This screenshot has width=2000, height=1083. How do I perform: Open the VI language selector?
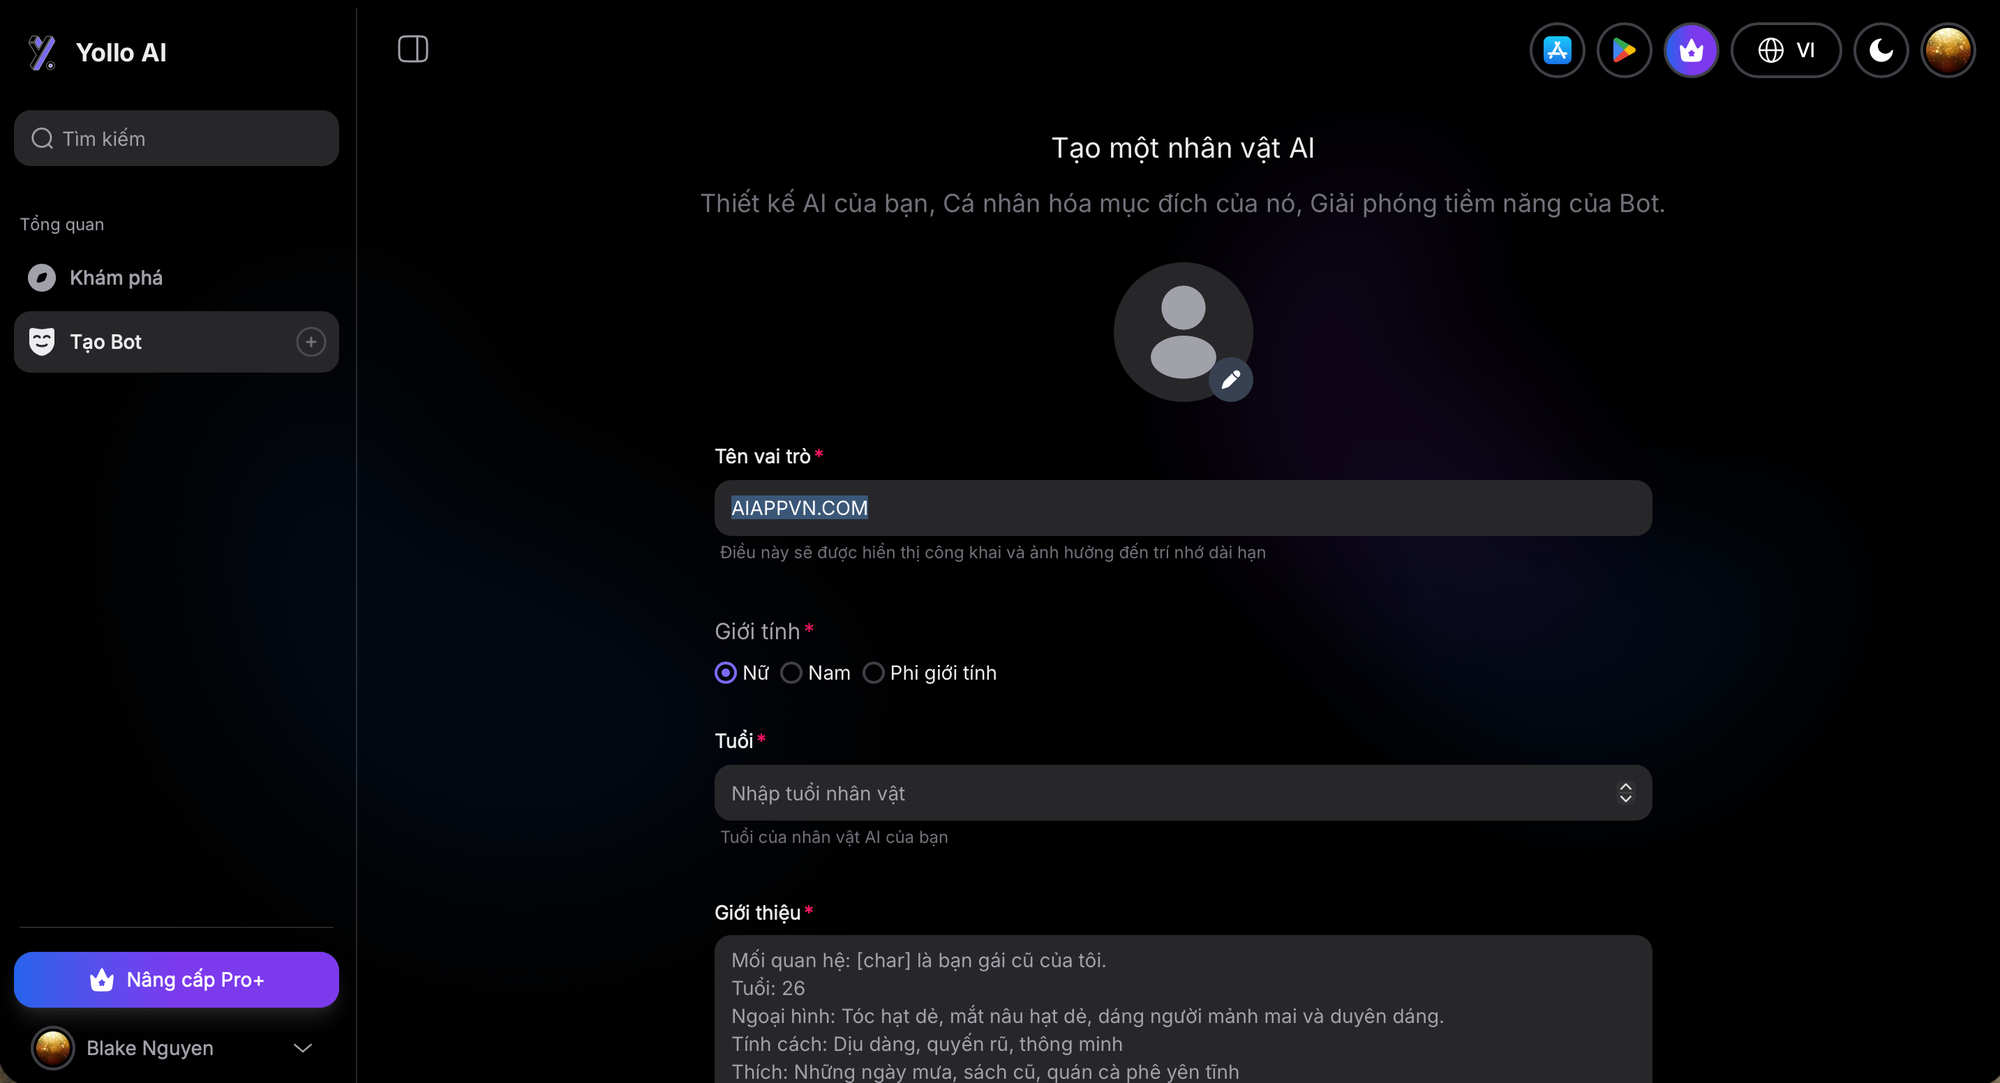[x=1786, y=50]
